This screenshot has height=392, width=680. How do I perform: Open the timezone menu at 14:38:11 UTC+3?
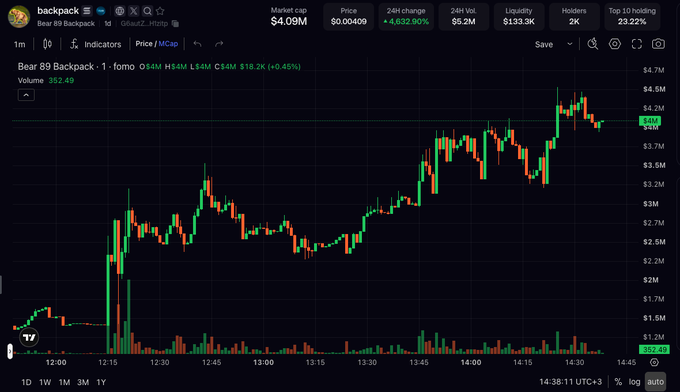click(x=570, y=382)
